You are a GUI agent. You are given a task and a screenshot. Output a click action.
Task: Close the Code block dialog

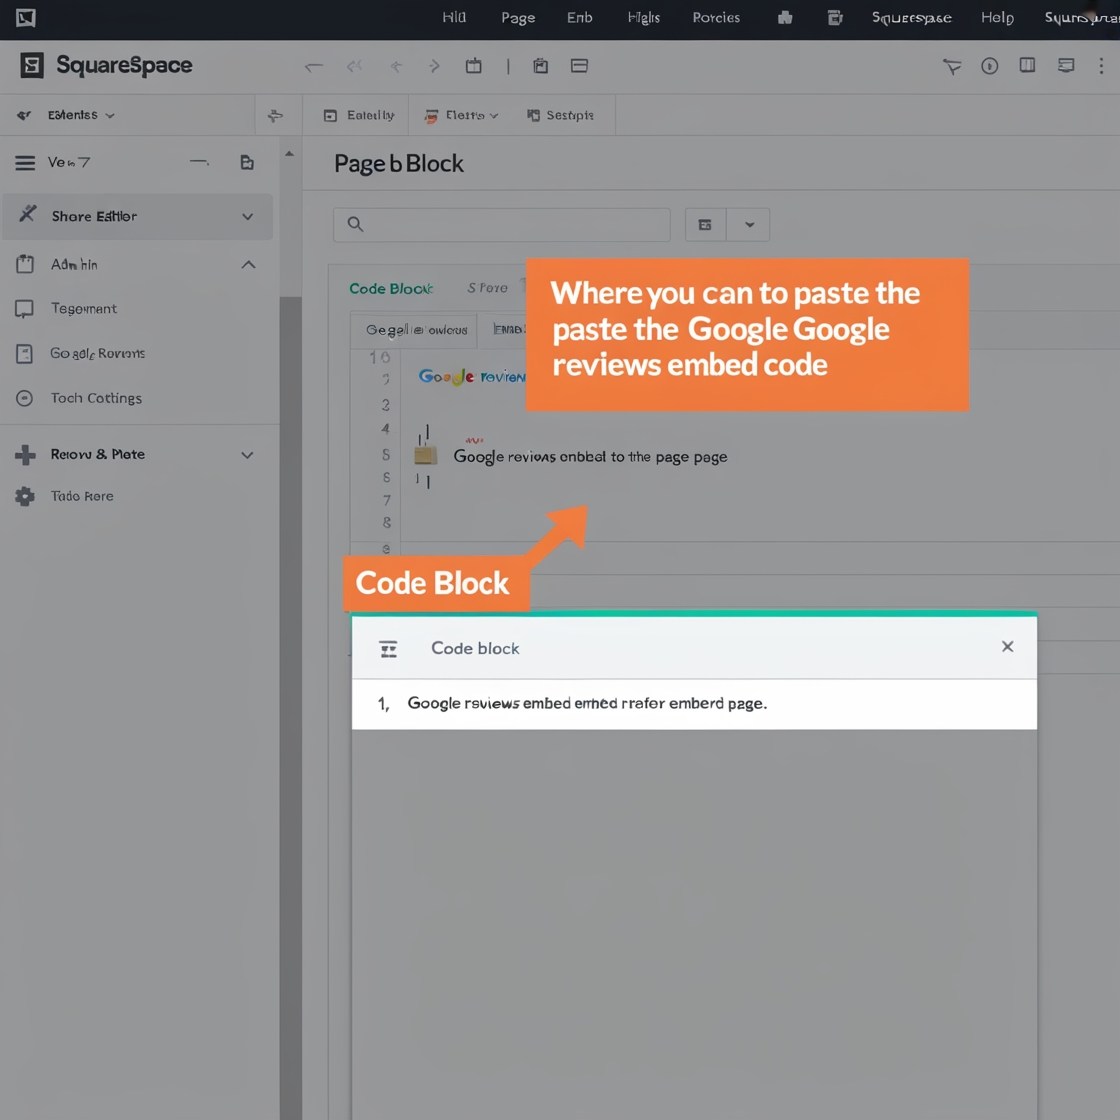(1007, 646)
